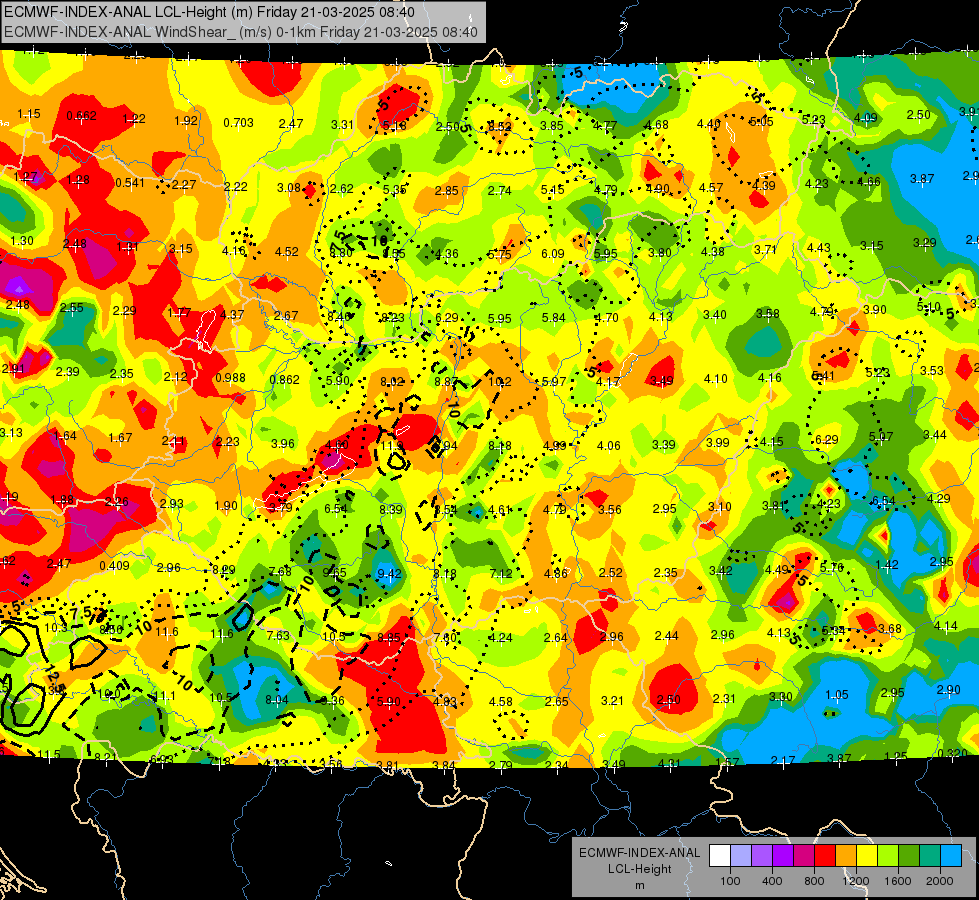
Task: Click the grid value 4.58
Action: coord(501,702)
